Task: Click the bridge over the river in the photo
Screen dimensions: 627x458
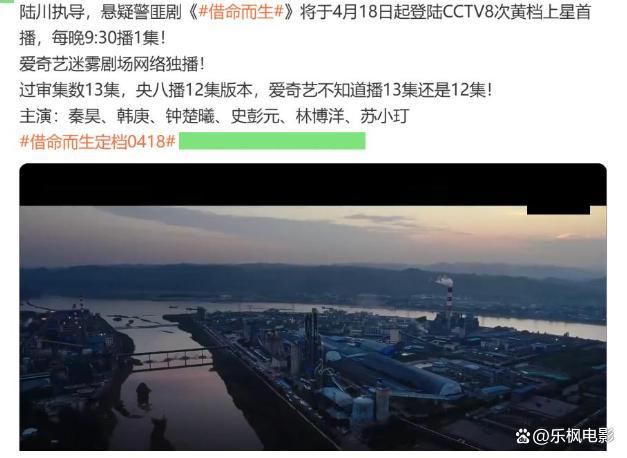Action: [x=171, y=359]
